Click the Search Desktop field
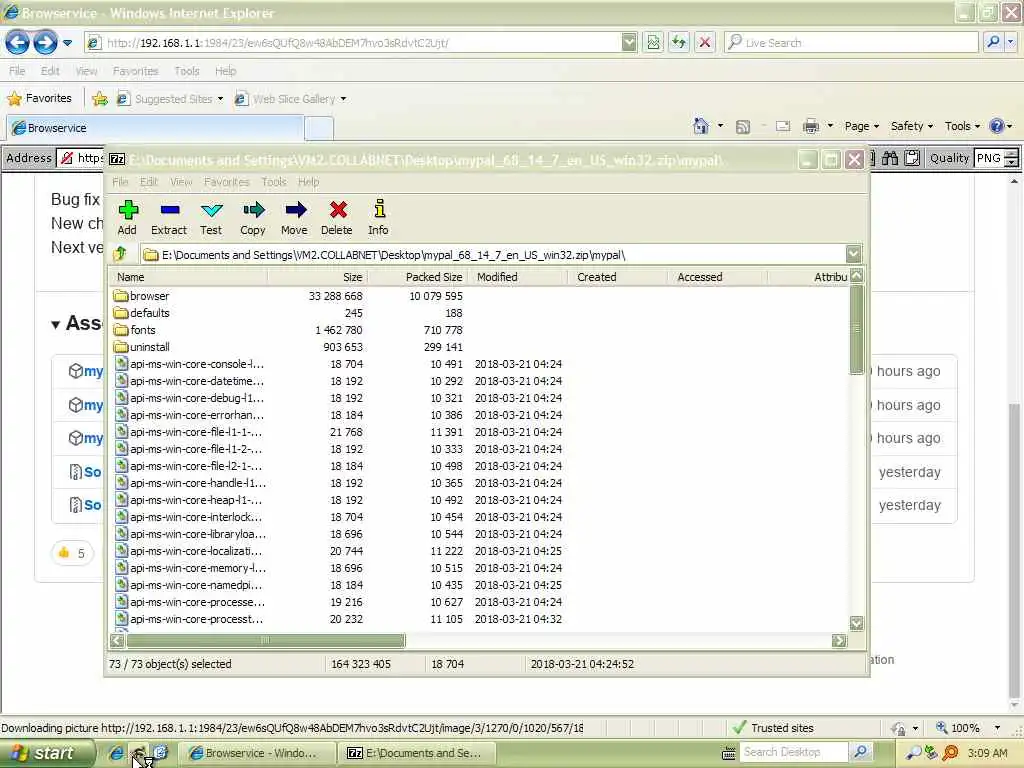This screenshot has height=768, width=1024. click(794, 752)
